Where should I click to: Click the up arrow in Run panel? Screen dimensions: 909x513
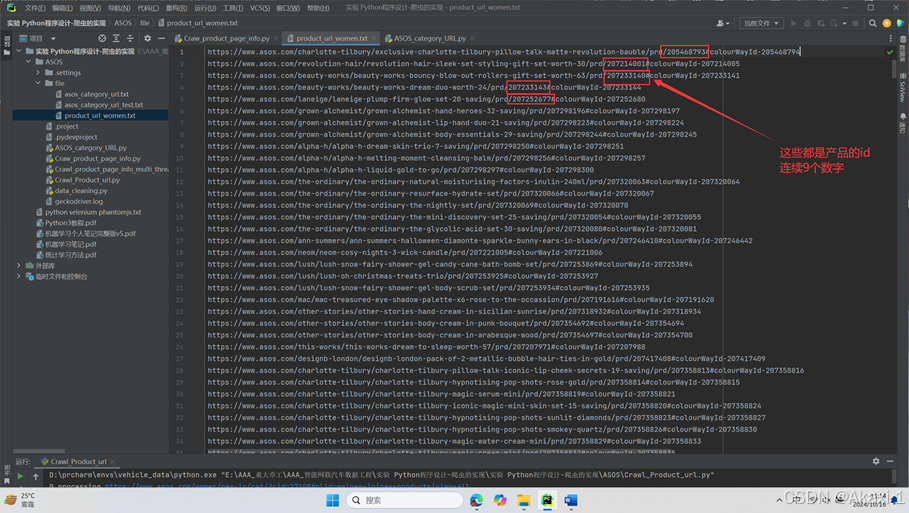(x=35, y=476)
